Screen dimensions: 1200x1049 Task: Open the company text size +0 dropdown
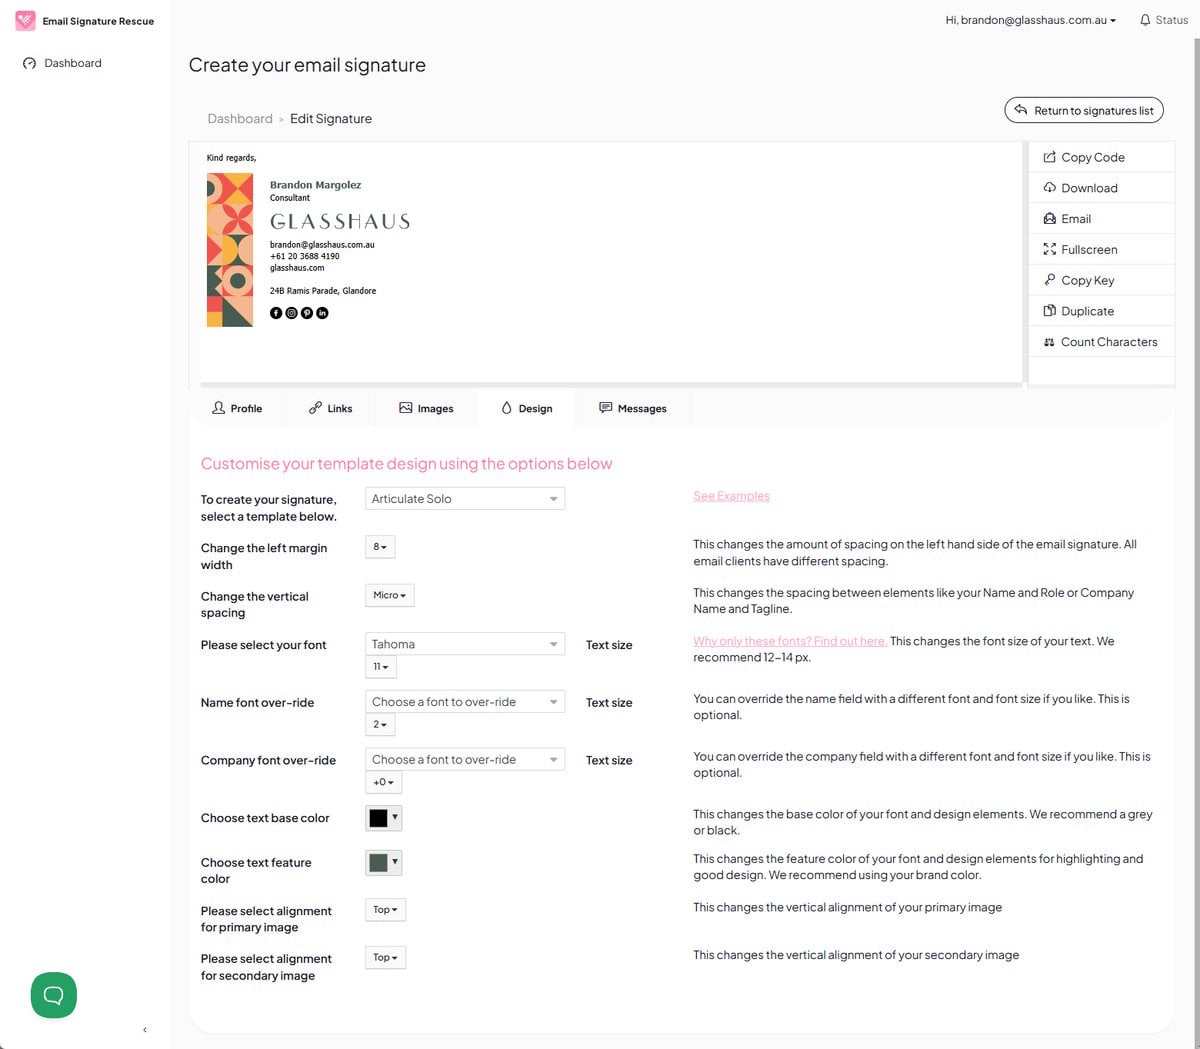click(x=383, y=782)
